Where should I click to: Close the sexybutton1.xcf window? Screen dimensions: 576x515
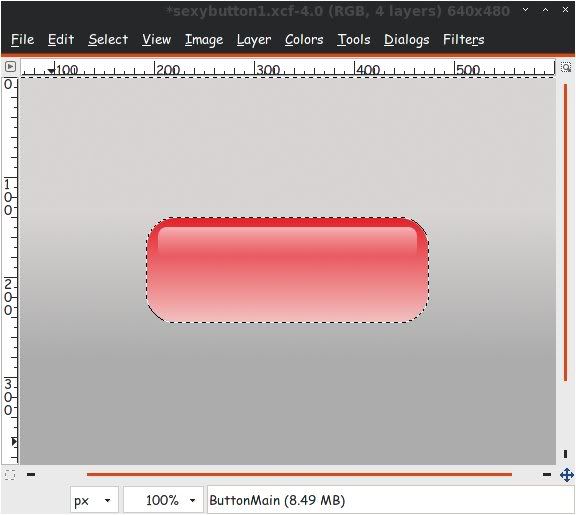565,10
